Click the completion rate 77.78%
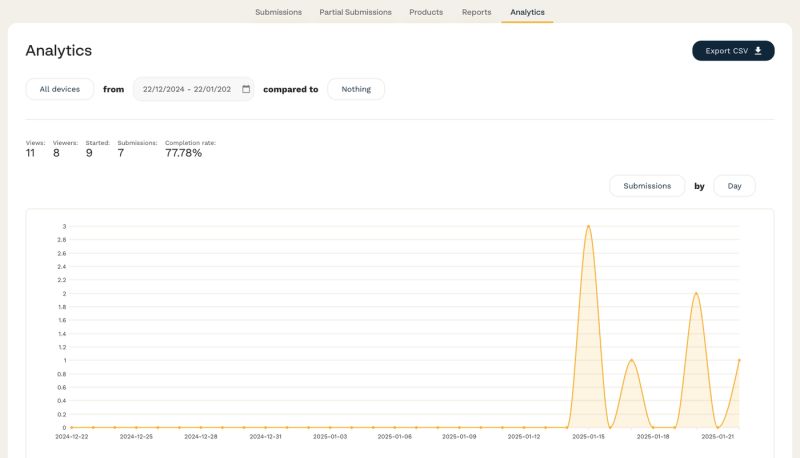800x458 pixels. pyautogui.click(x=183, y=153)
